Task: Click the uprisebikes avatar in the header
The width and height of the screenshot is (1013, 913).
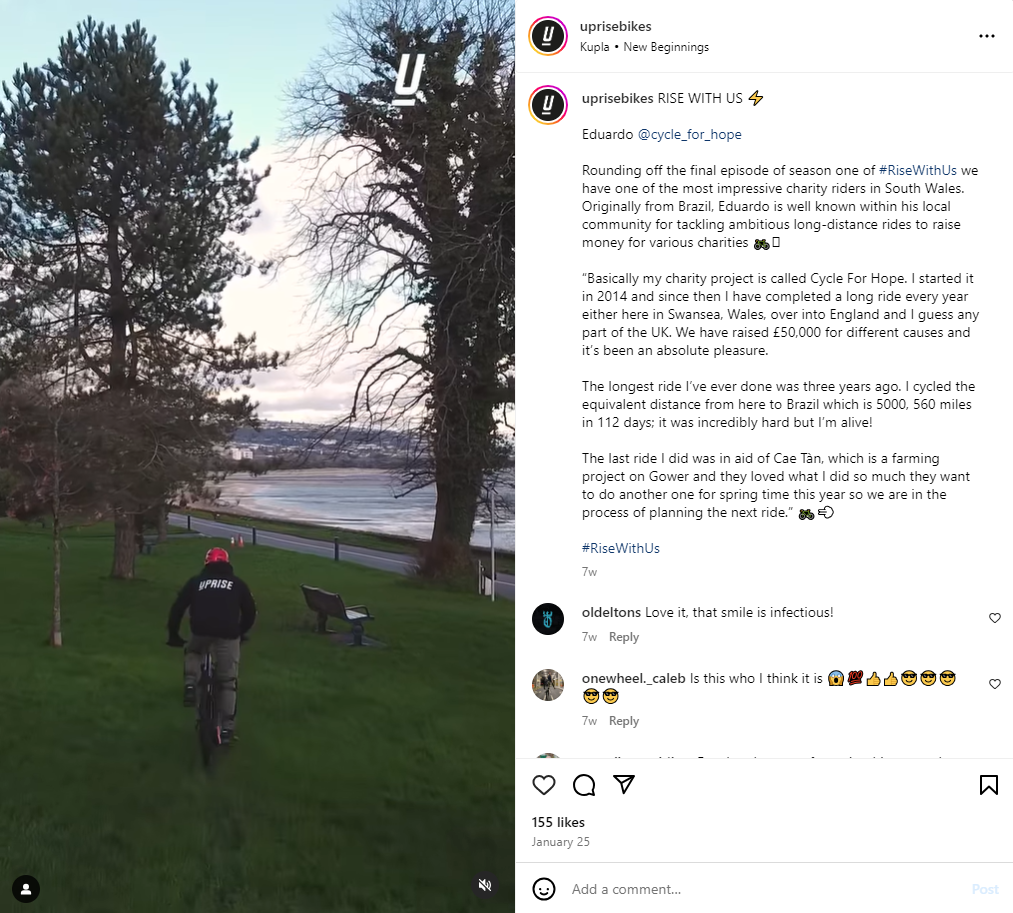Action: pyautogui.click(x=548, y=36)
